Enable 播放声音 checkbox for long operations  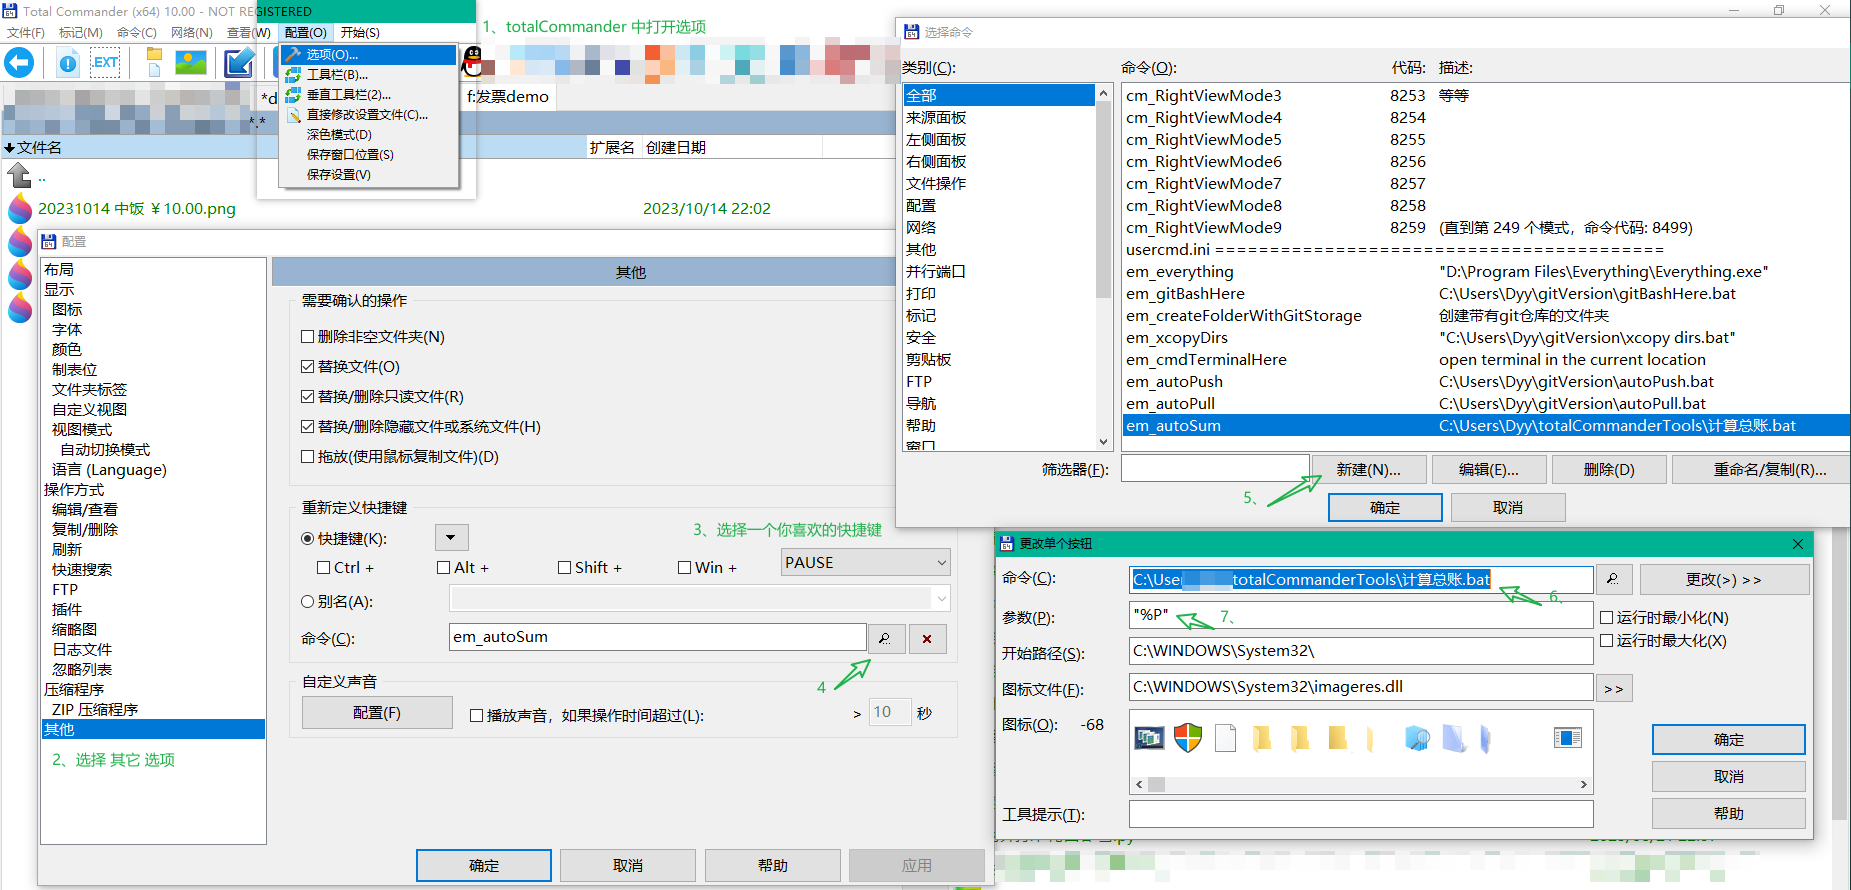click(x=477, y=716)
